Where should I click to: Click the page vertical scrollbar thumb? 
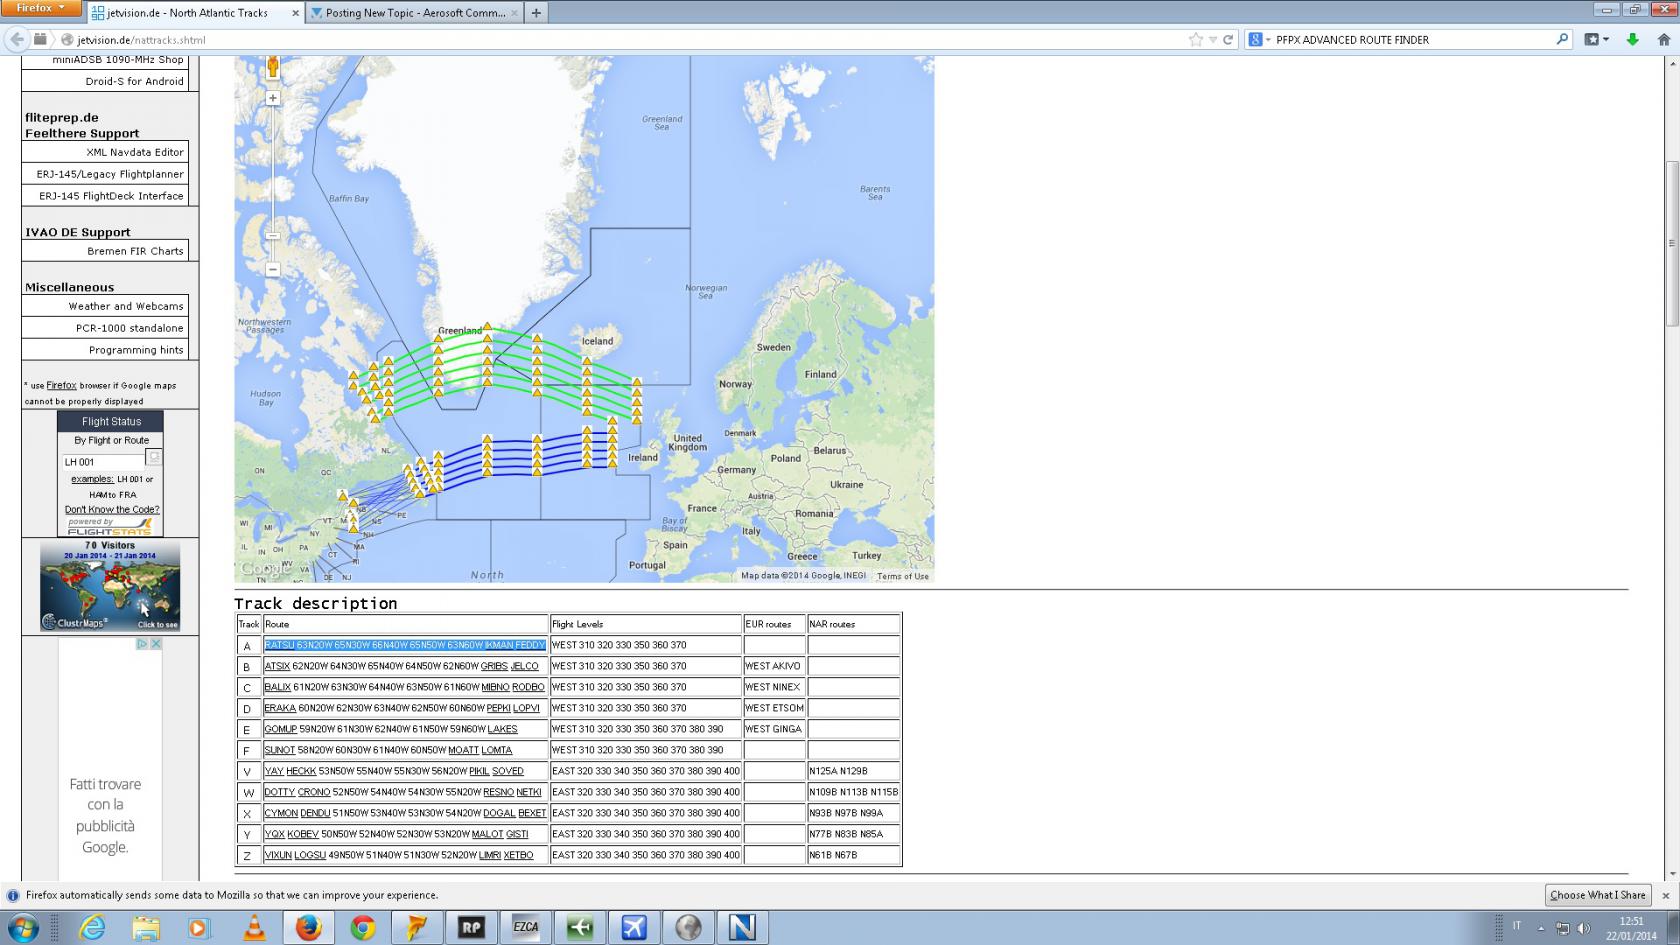[x=1672, y=243]
